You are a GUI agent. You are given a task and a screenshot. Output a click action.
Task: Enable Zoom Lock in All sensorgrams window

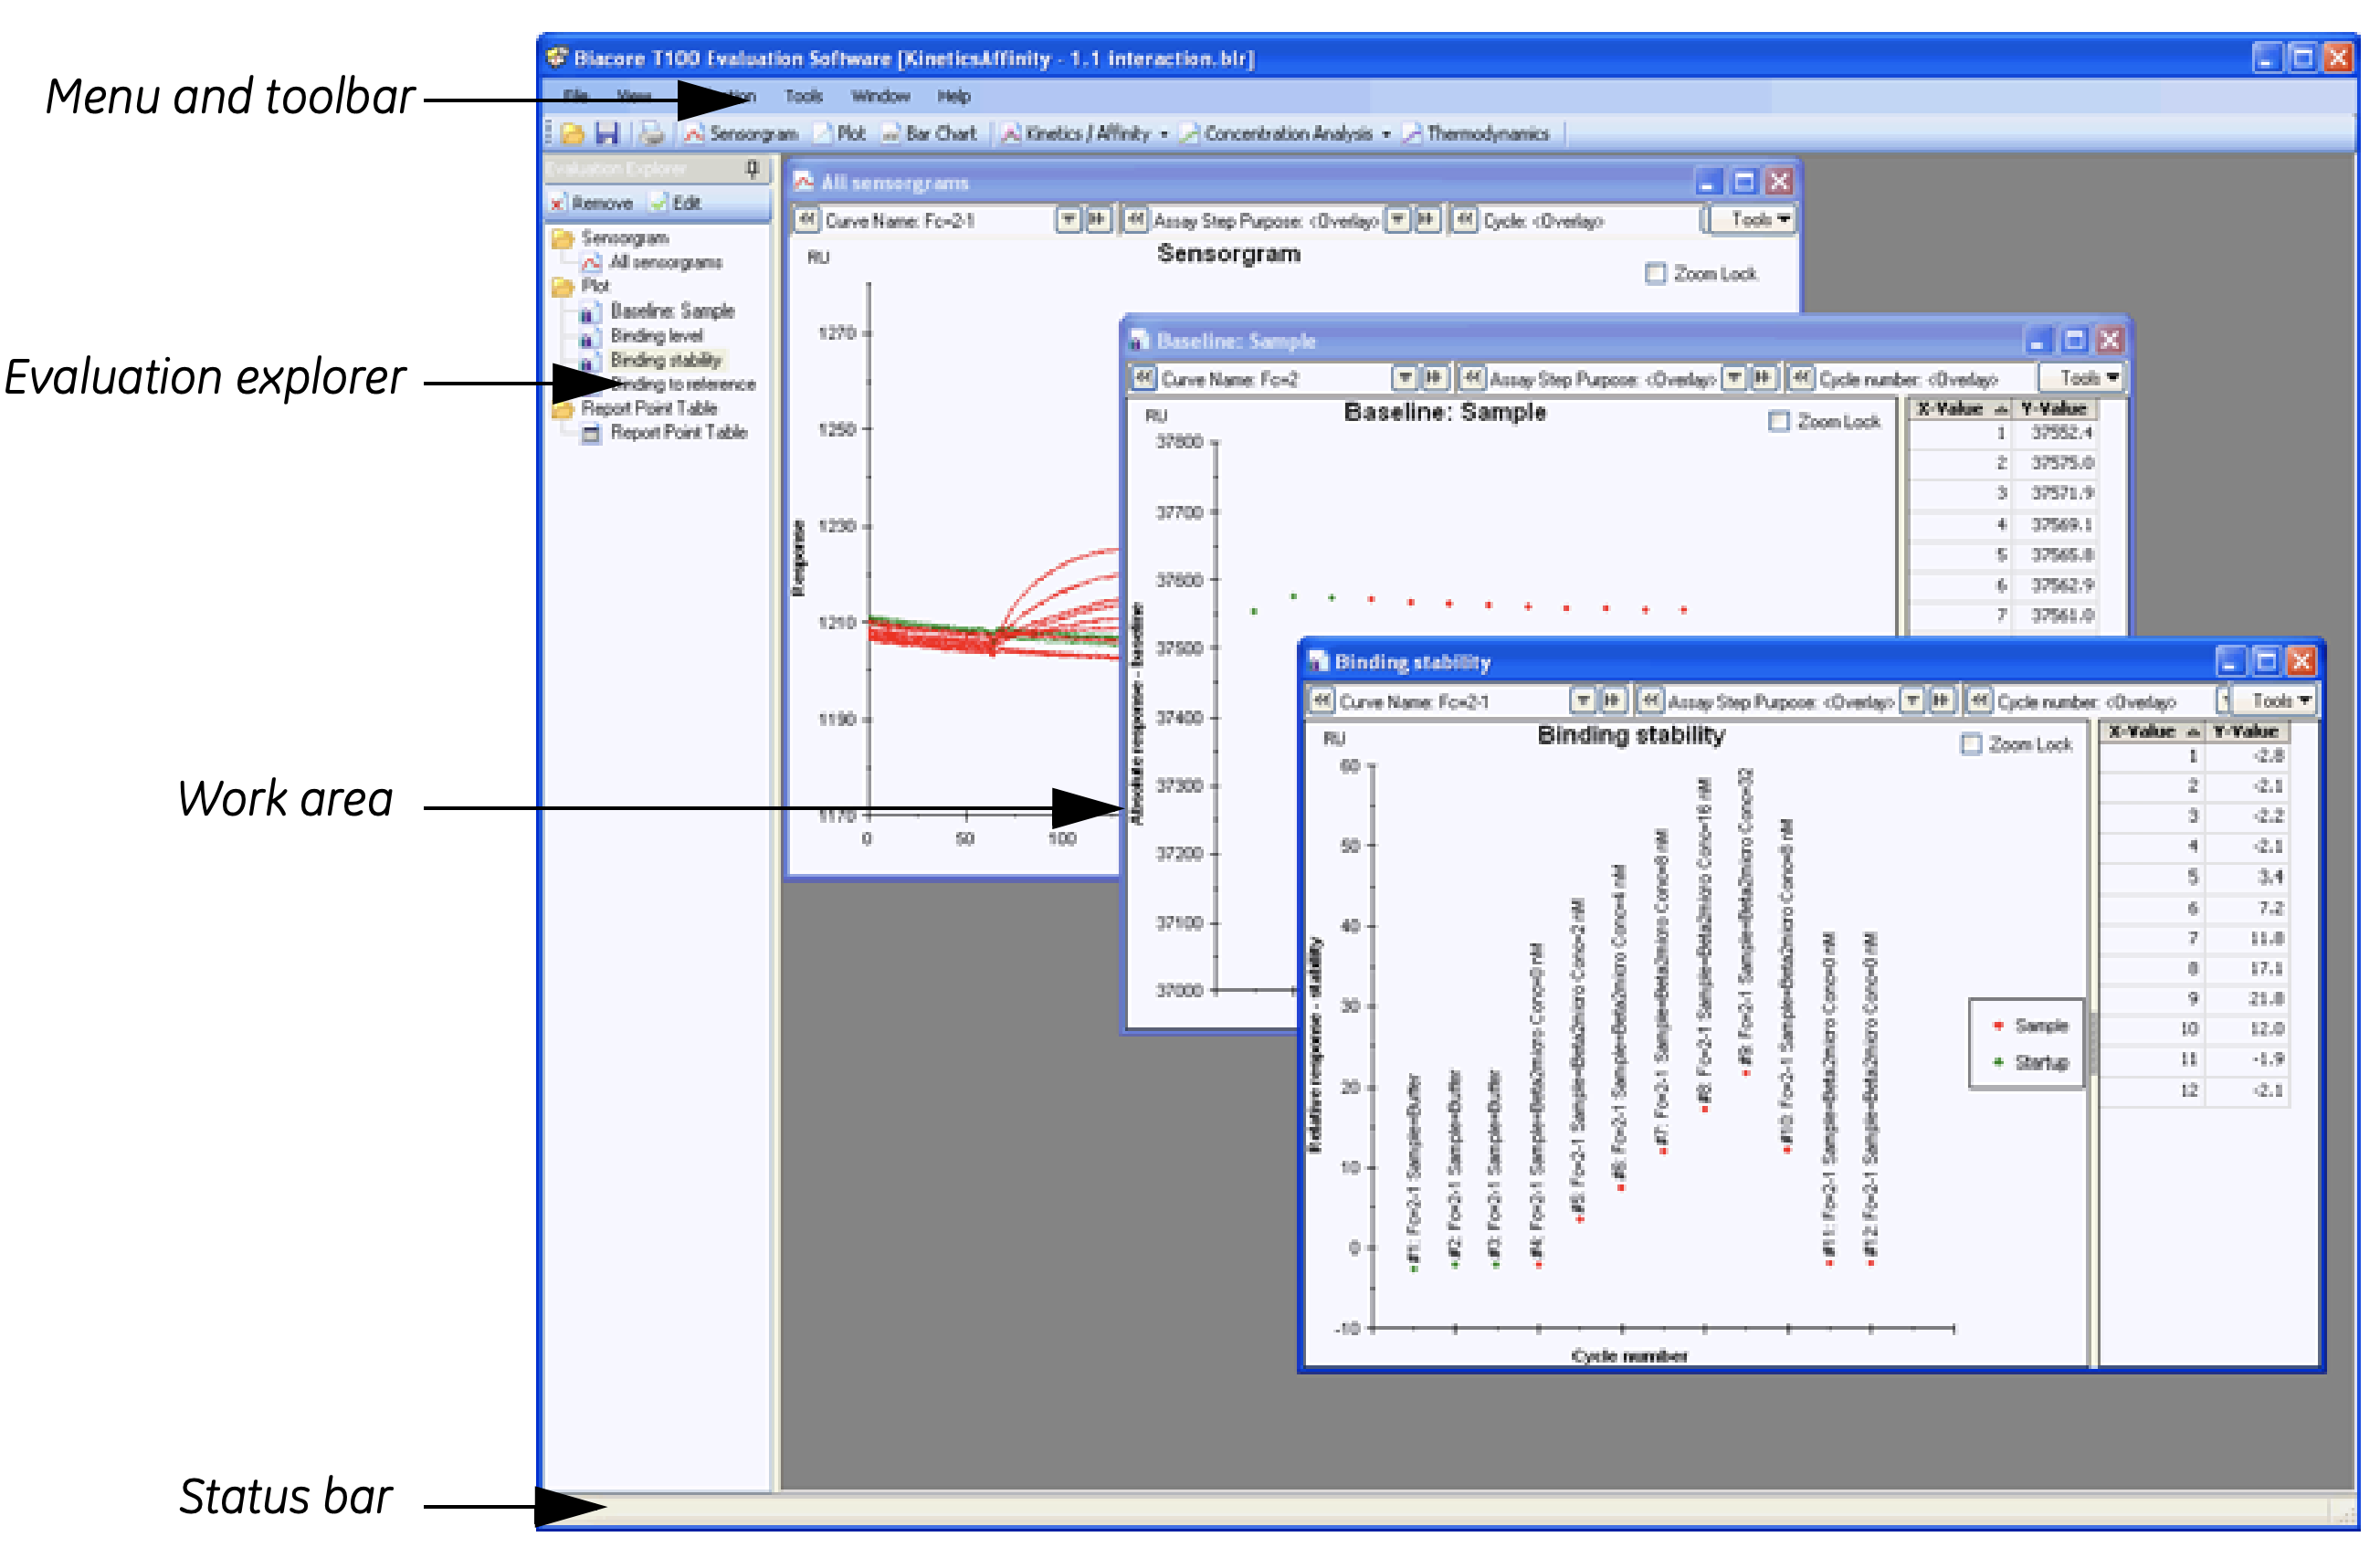pos(1656,274)
